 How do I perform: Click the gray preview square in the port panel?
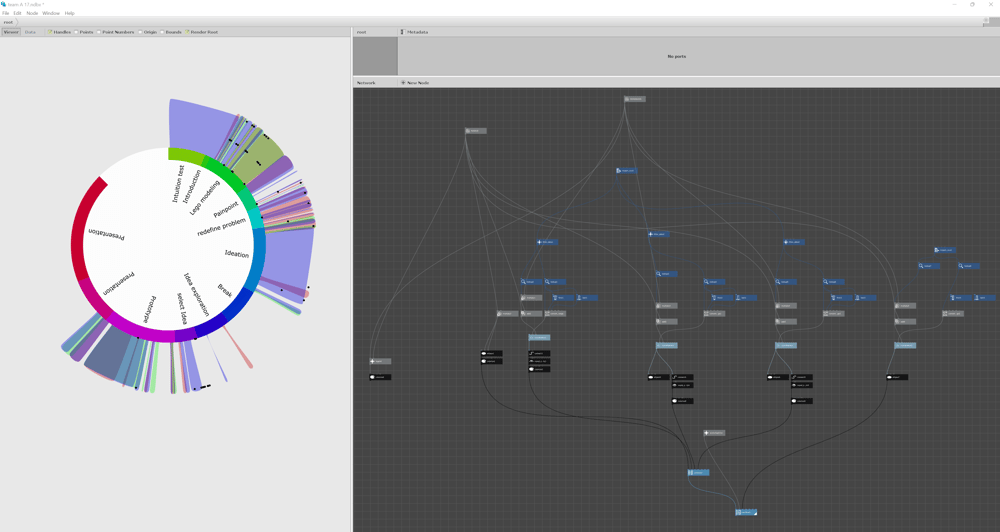tap(376, 56)
